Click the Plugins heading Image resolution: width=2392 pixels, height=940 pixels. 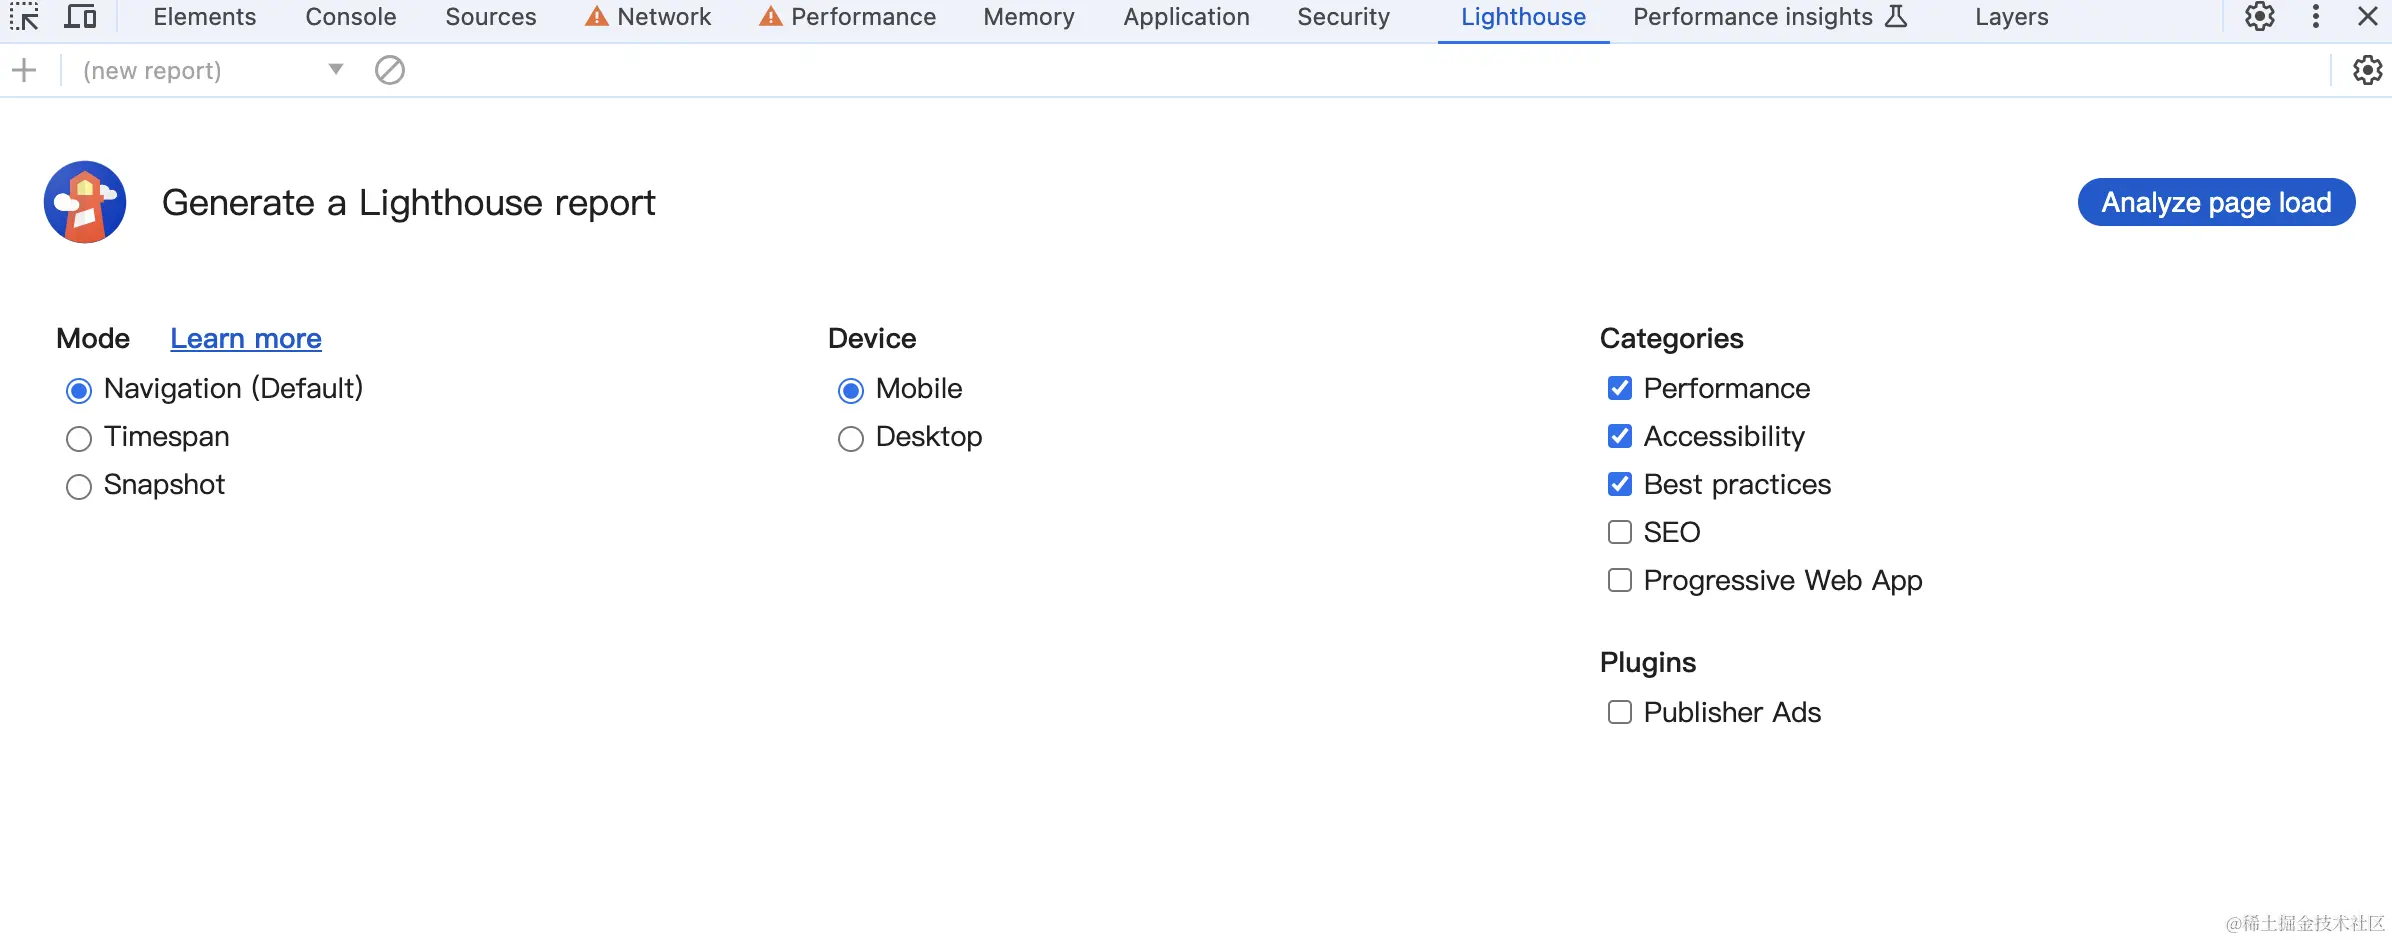[1648, 662]
